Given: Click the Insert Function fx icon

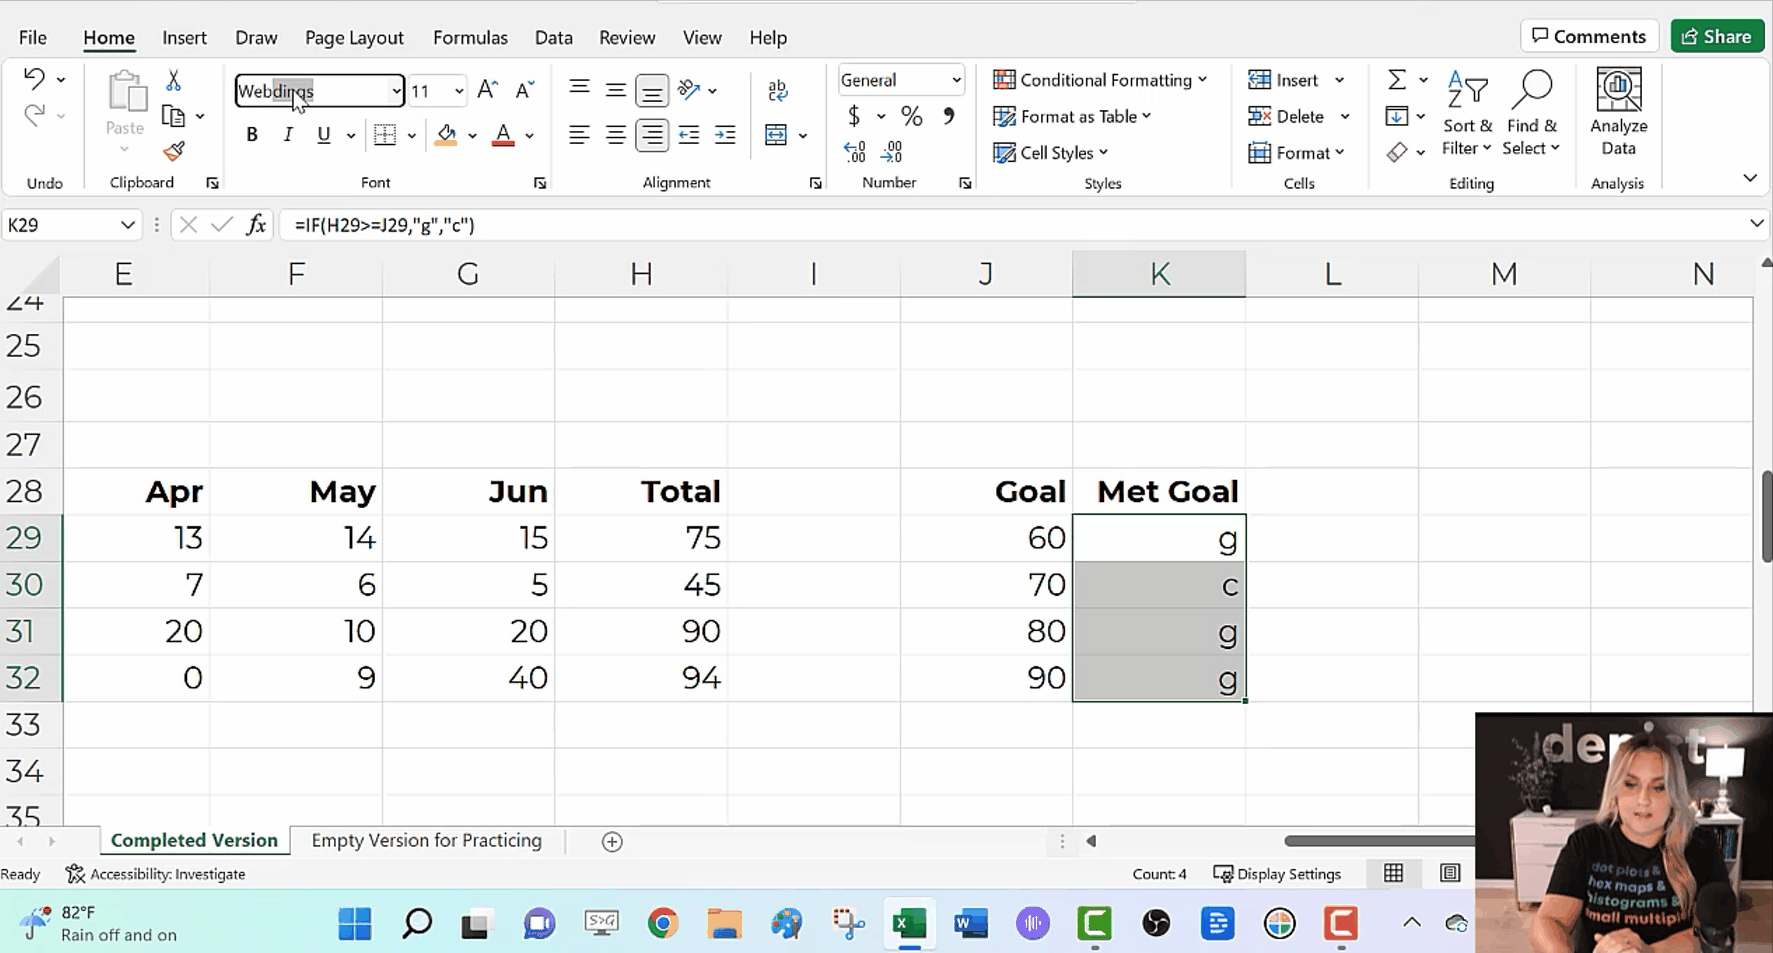Looking at the screenshot, I should (x=256, y=225).
